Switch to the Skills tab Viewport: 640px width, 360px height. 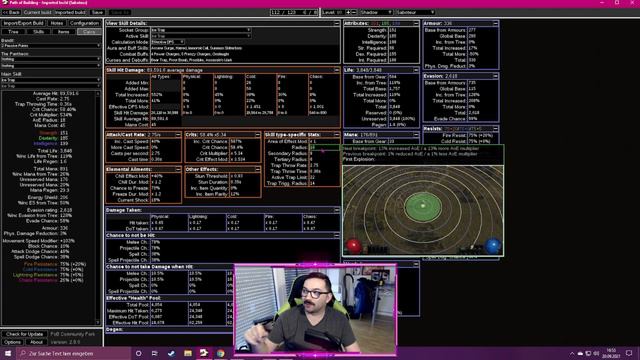(38, 31)
